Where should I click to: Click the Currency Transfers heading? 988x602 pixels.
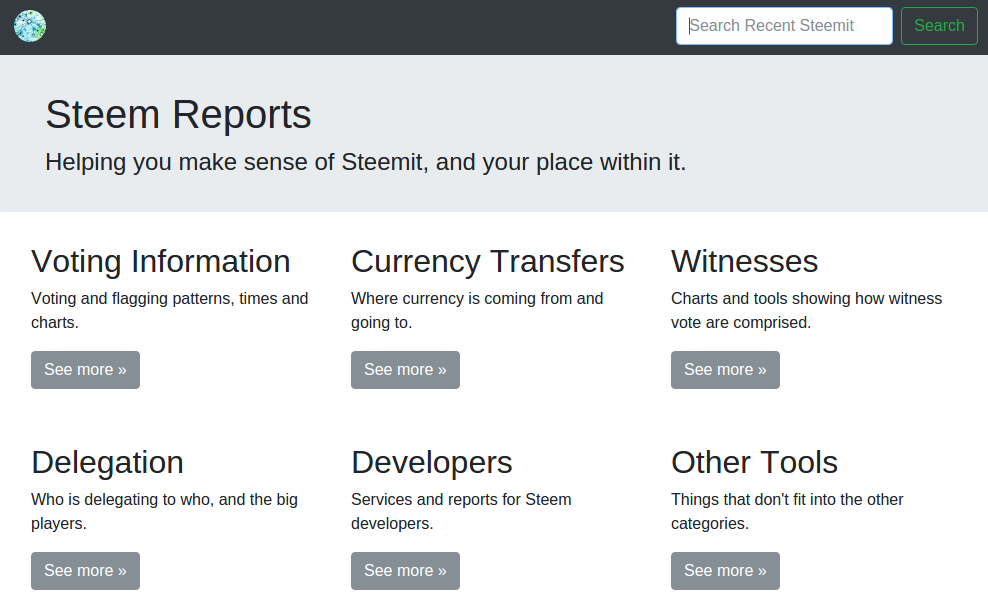tap(488, 262)
